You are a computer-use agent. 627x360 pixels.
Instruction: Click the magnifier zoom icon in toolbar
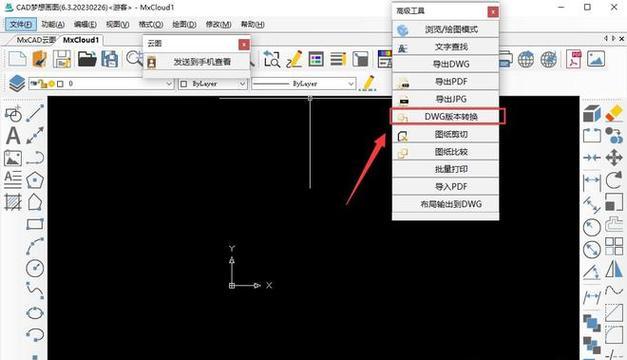pos(134,58)
